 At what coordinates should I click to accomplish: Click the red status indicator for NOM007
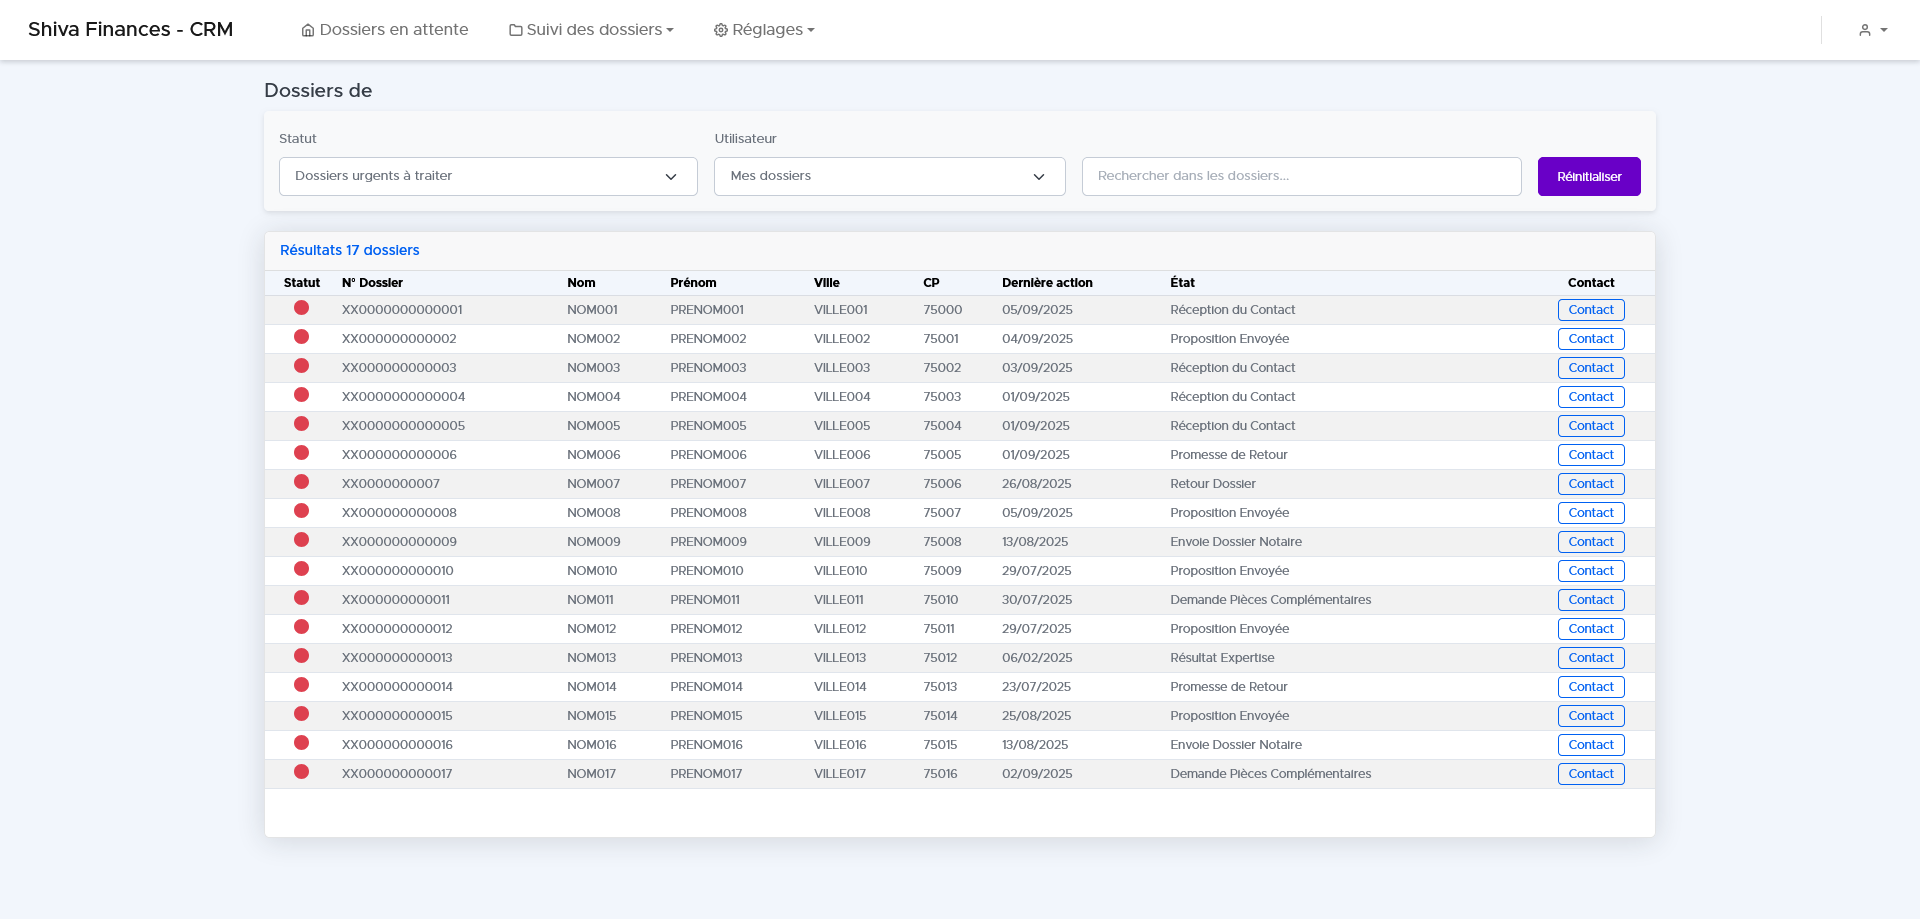pyautogui.click(x=301, y=482)
